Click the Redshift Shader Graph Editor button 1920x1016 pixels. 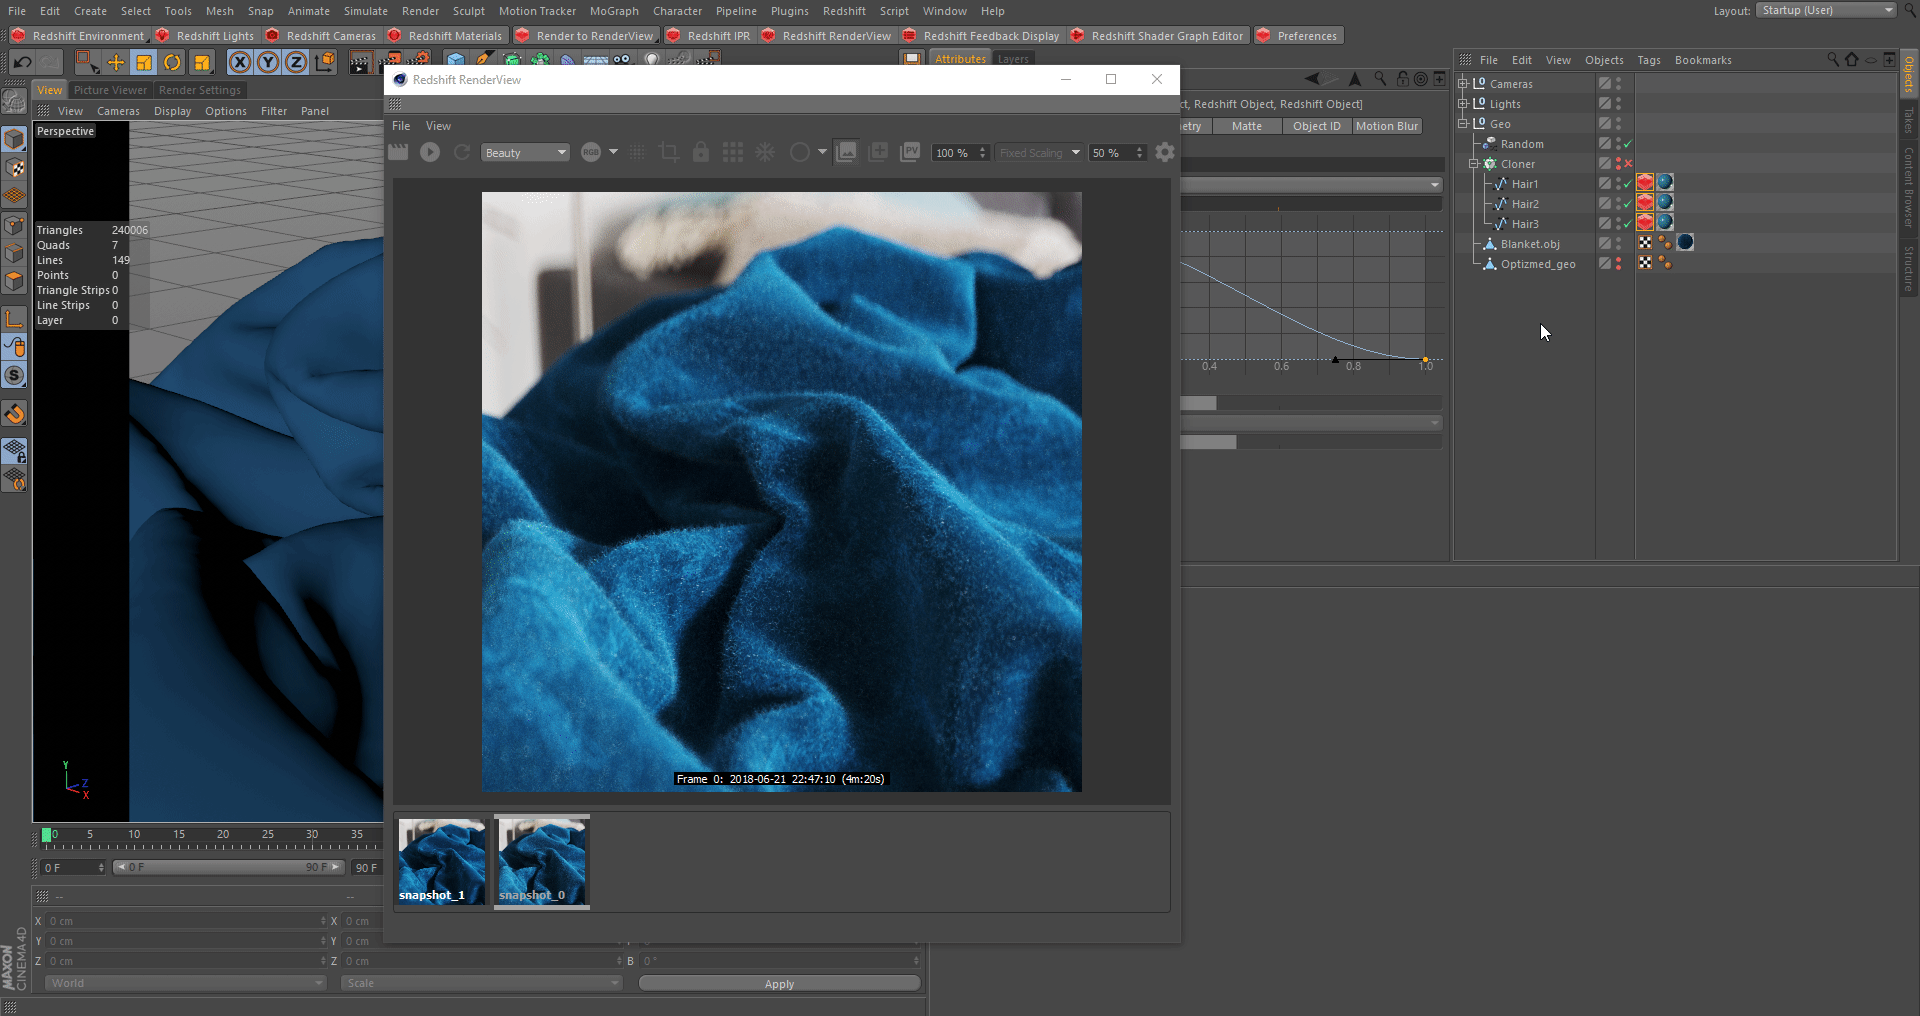point(1157,36)
